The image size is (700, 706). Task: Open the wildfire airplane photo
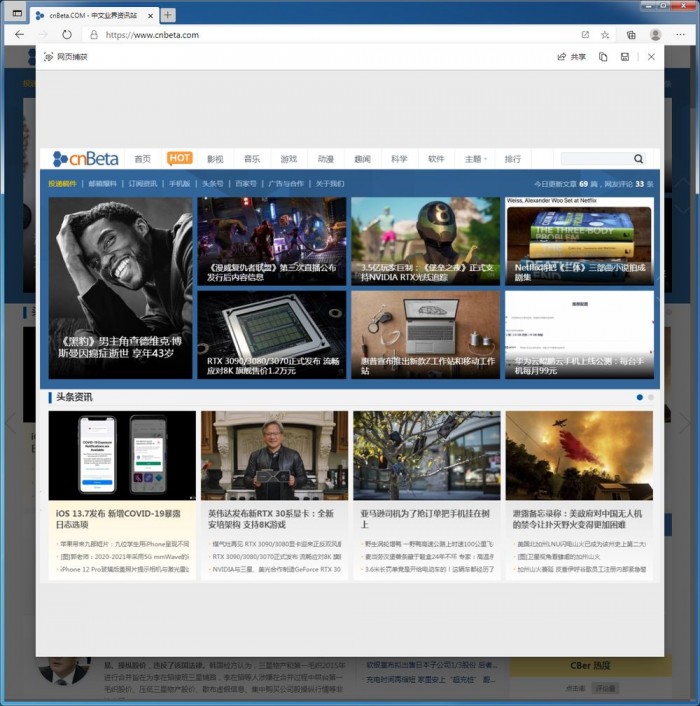click(x=579, y=455)
